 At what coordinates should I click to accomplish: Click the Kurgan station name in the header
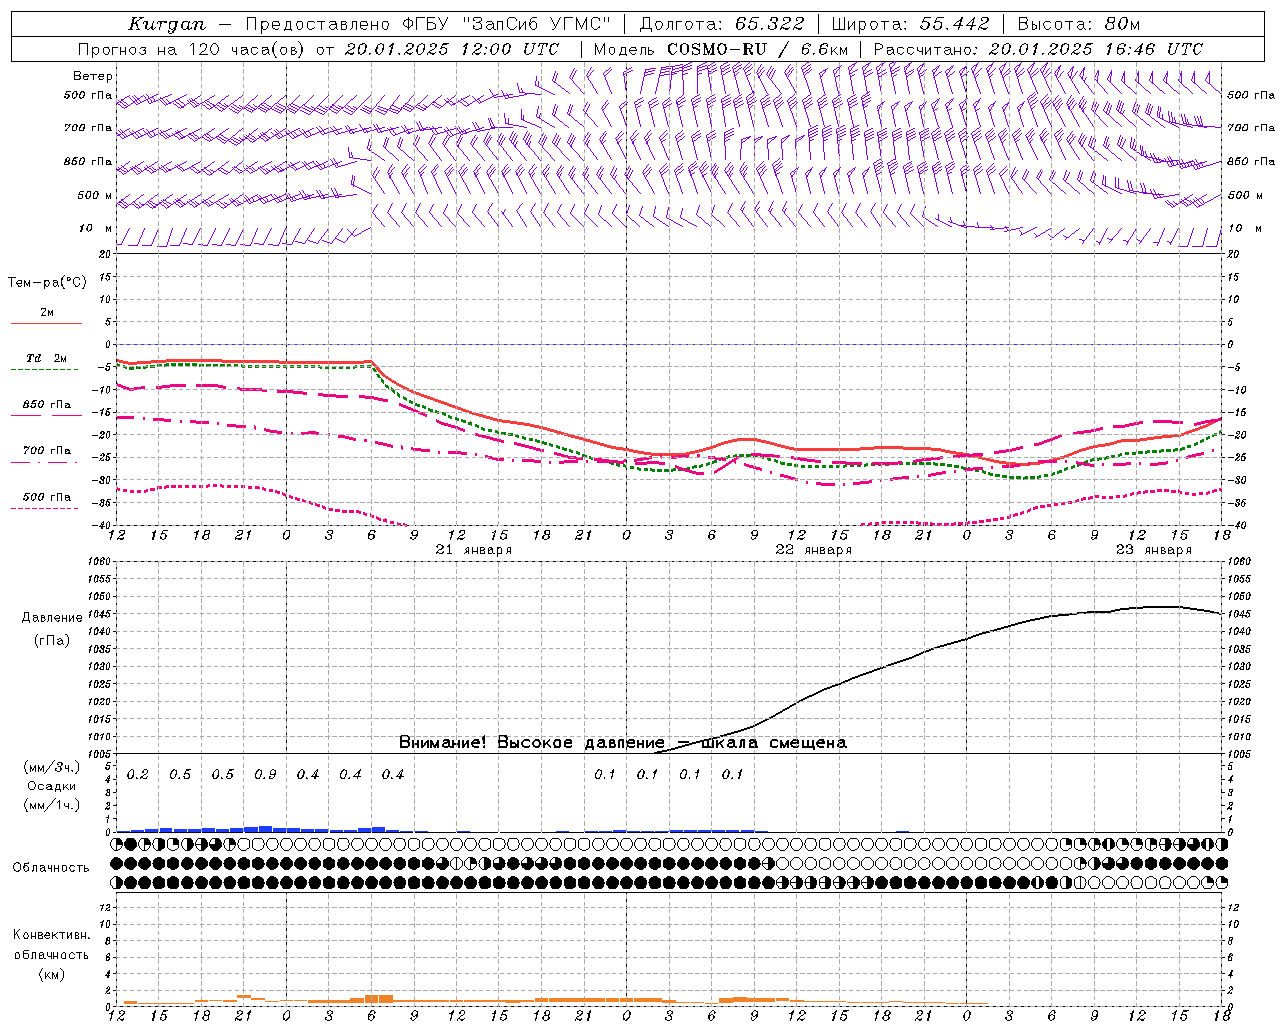point(167,24)
